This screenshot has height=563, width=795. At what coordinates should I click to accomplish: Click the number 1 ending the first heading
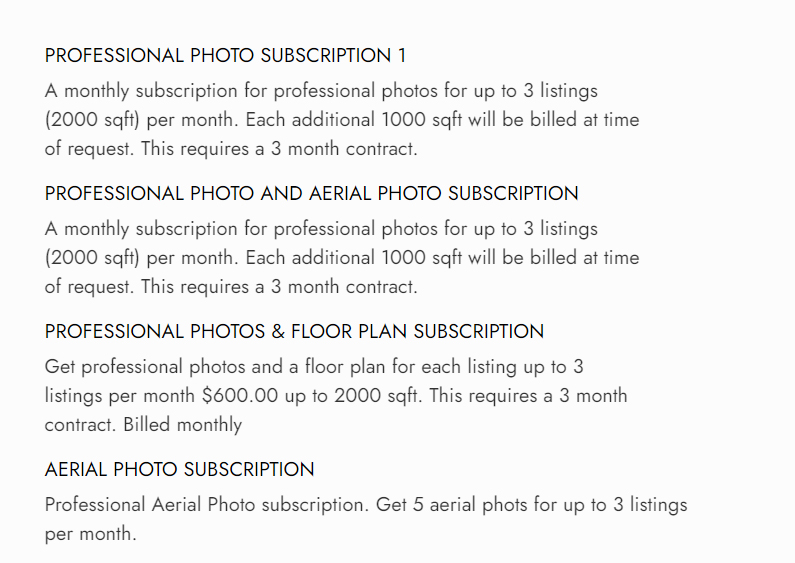click(x=402, y=55)
